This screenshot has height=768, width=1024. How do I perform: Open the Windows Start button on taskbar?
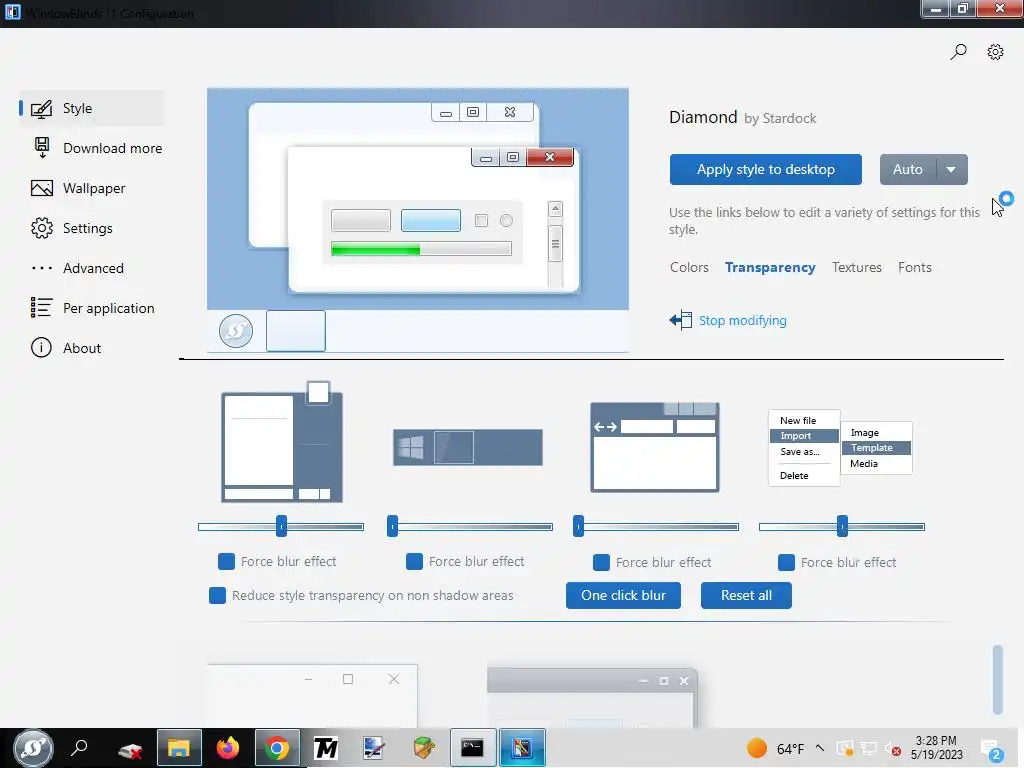[x=33, y=748]
